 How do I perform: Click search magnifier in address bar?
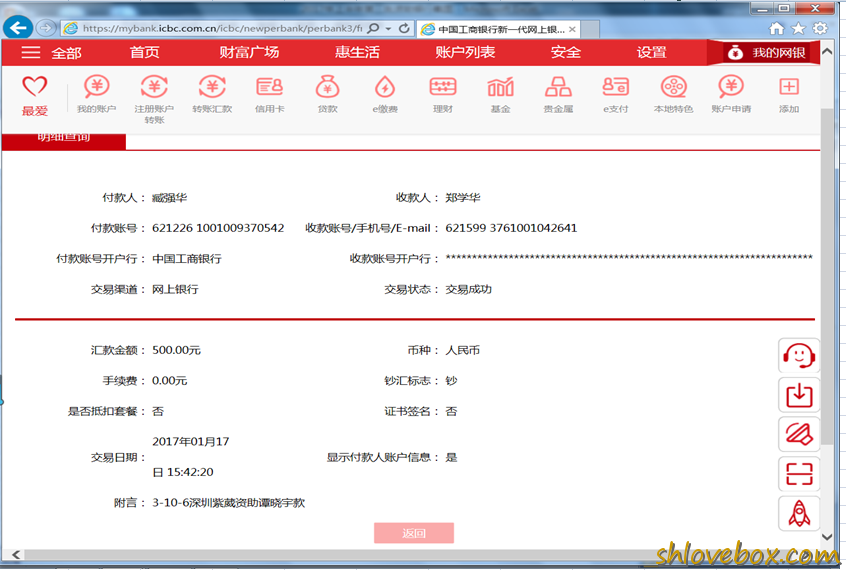pyautogui.click(x=373, y=28)
